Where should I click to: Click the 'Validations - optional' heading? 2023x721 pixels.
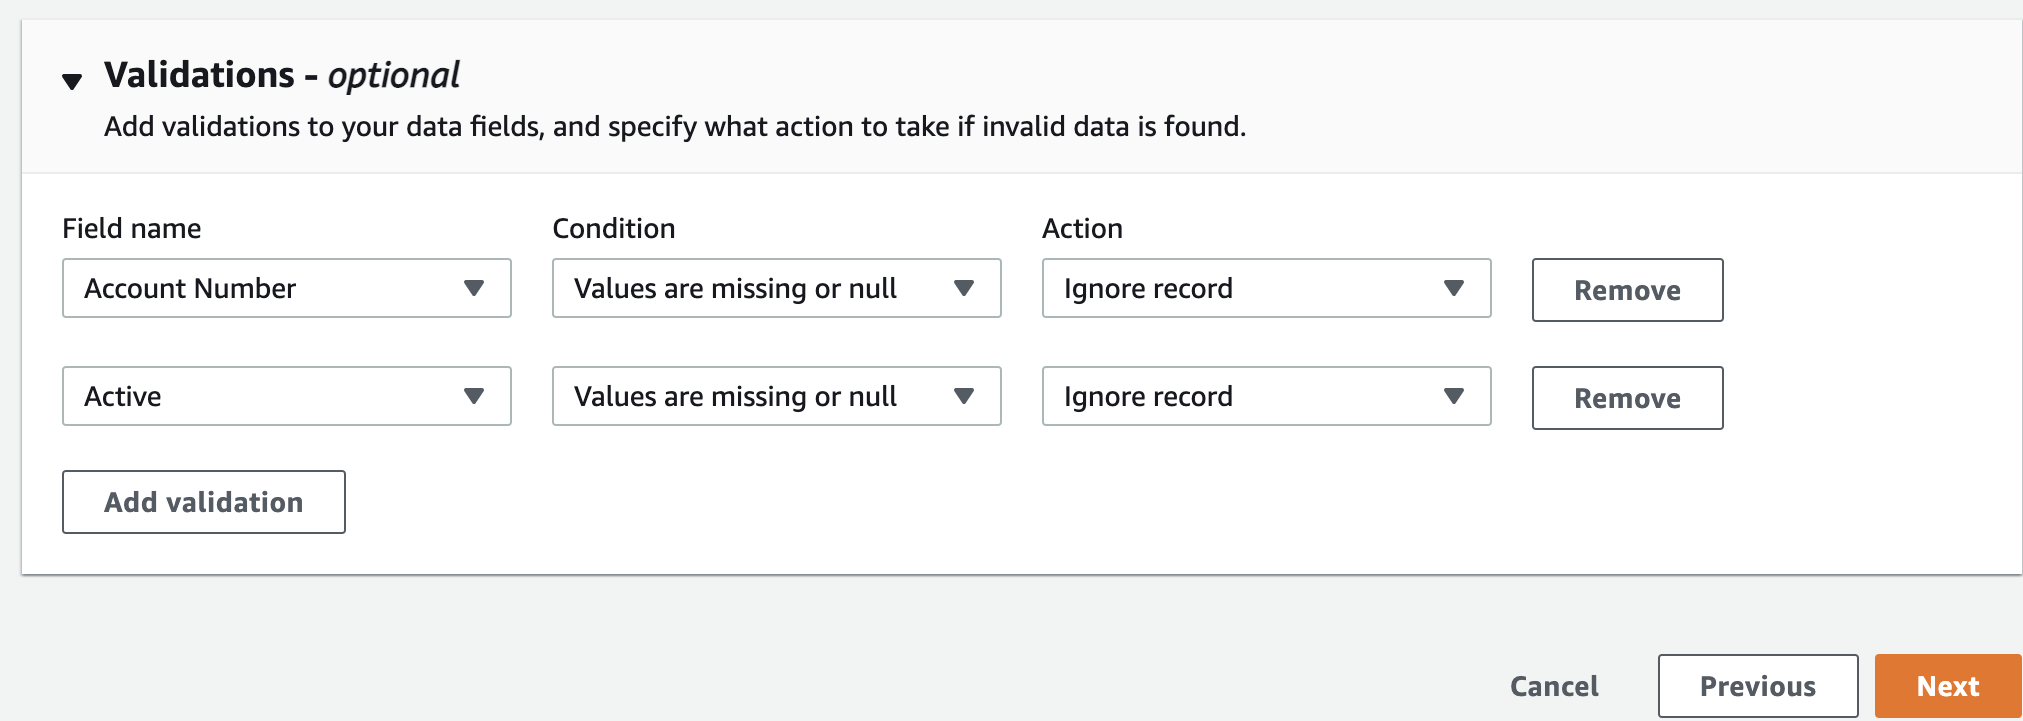pyautogui.click(x=282, y=75)
